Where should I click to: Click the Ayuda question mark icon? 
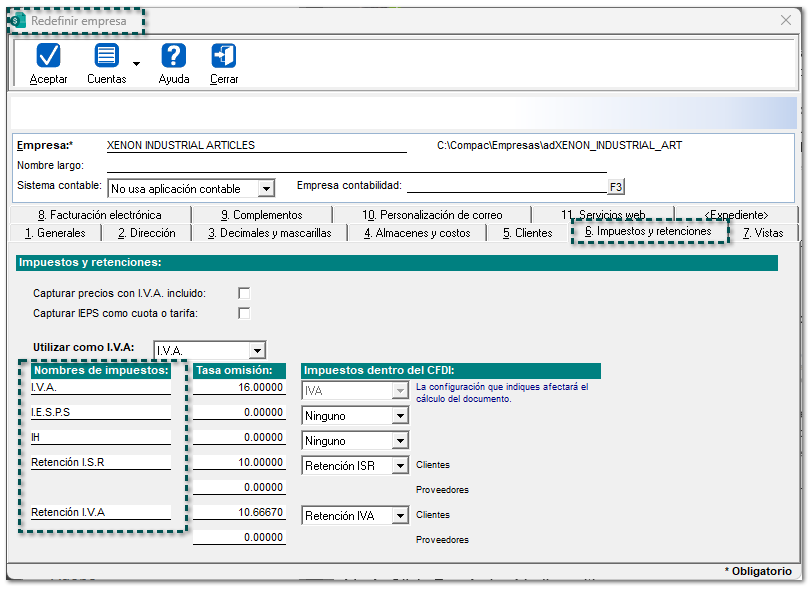tap(174, 56)
